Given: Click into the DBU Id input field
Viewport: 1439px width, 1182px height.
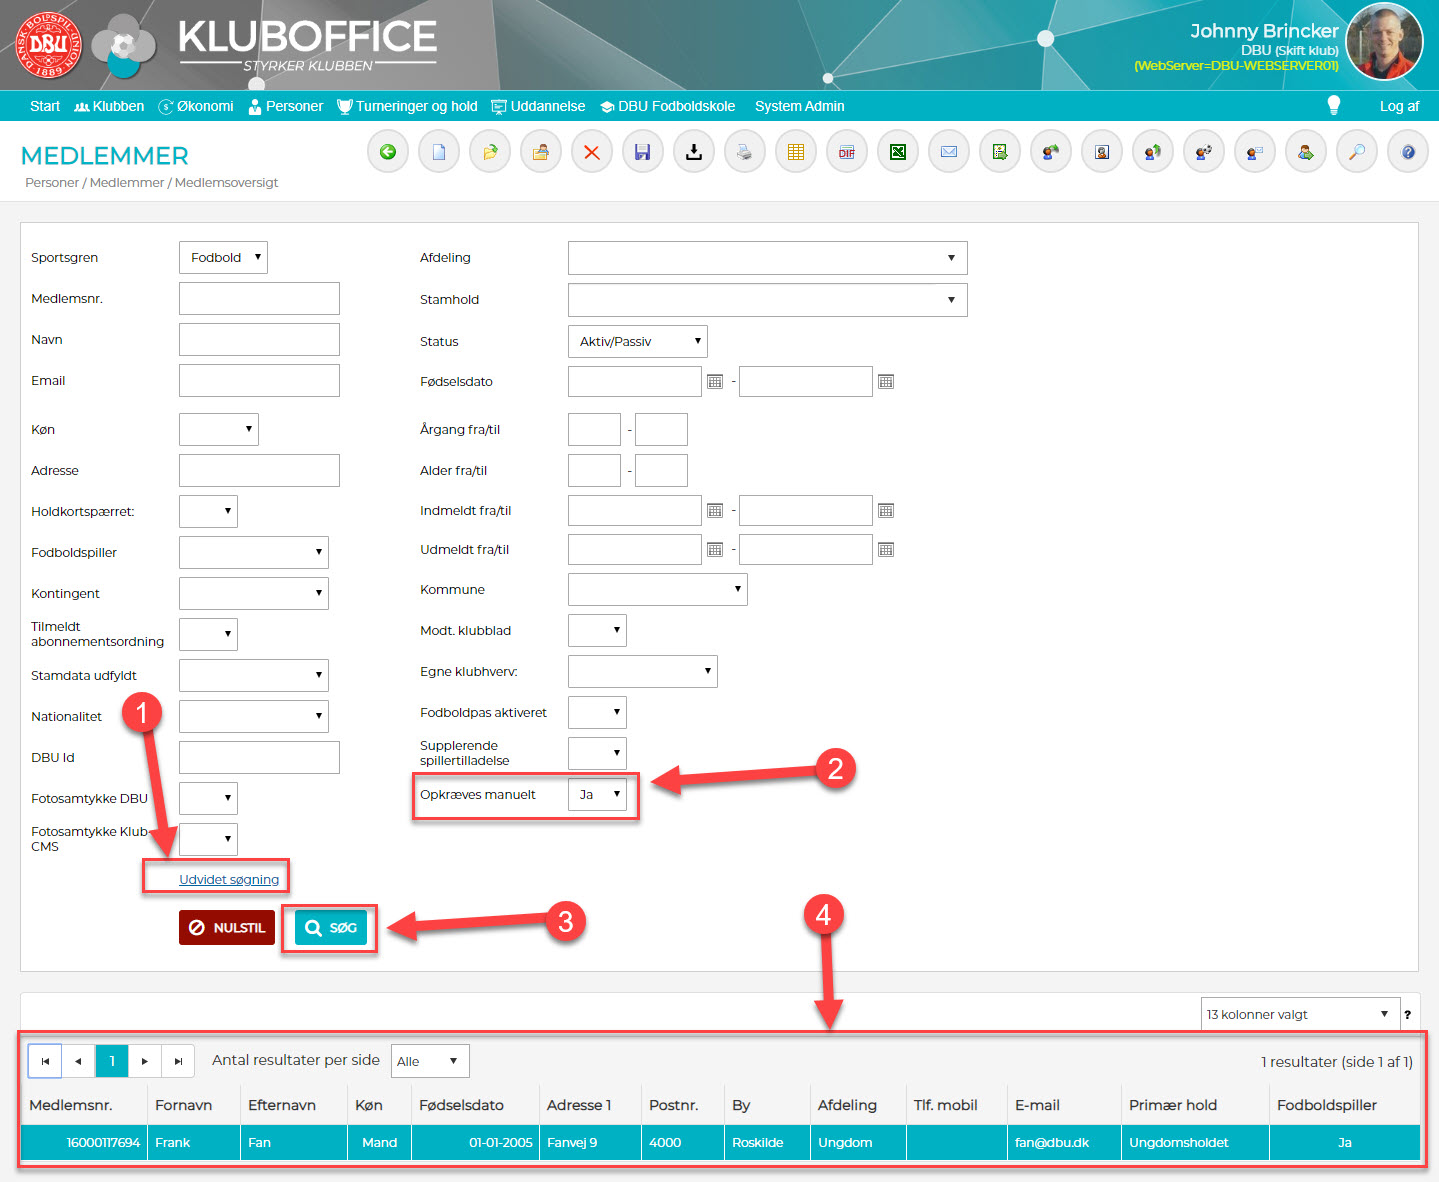Looking at the screenshot, I should (259, 758).
